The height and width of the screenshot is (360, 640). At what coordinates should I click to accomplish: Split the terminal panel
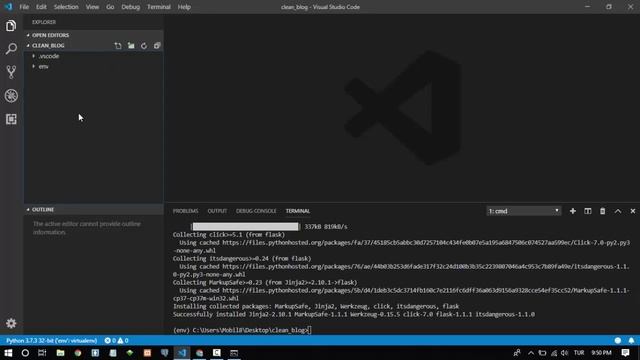588,211
